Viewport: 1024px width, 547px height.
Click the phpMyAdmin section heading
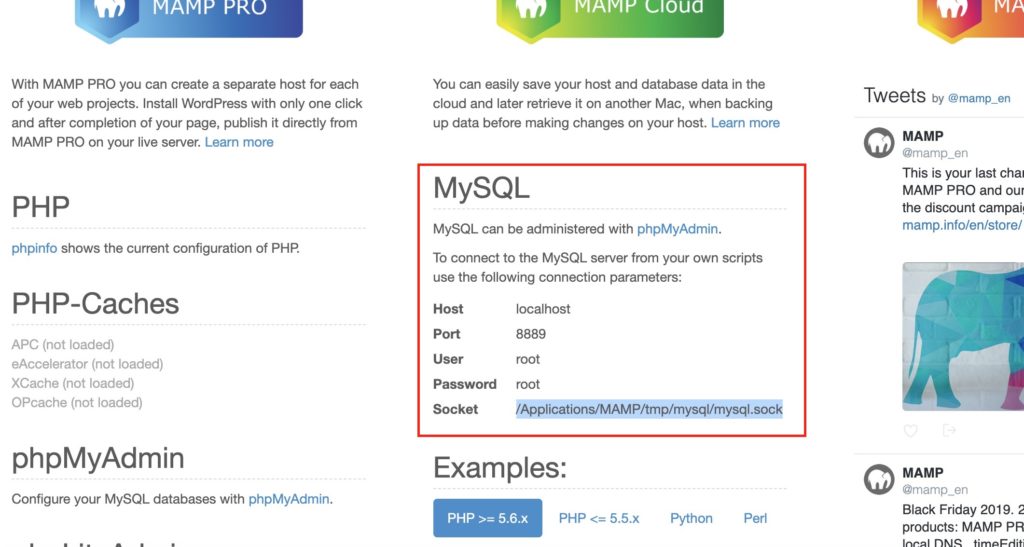(98, 458)
